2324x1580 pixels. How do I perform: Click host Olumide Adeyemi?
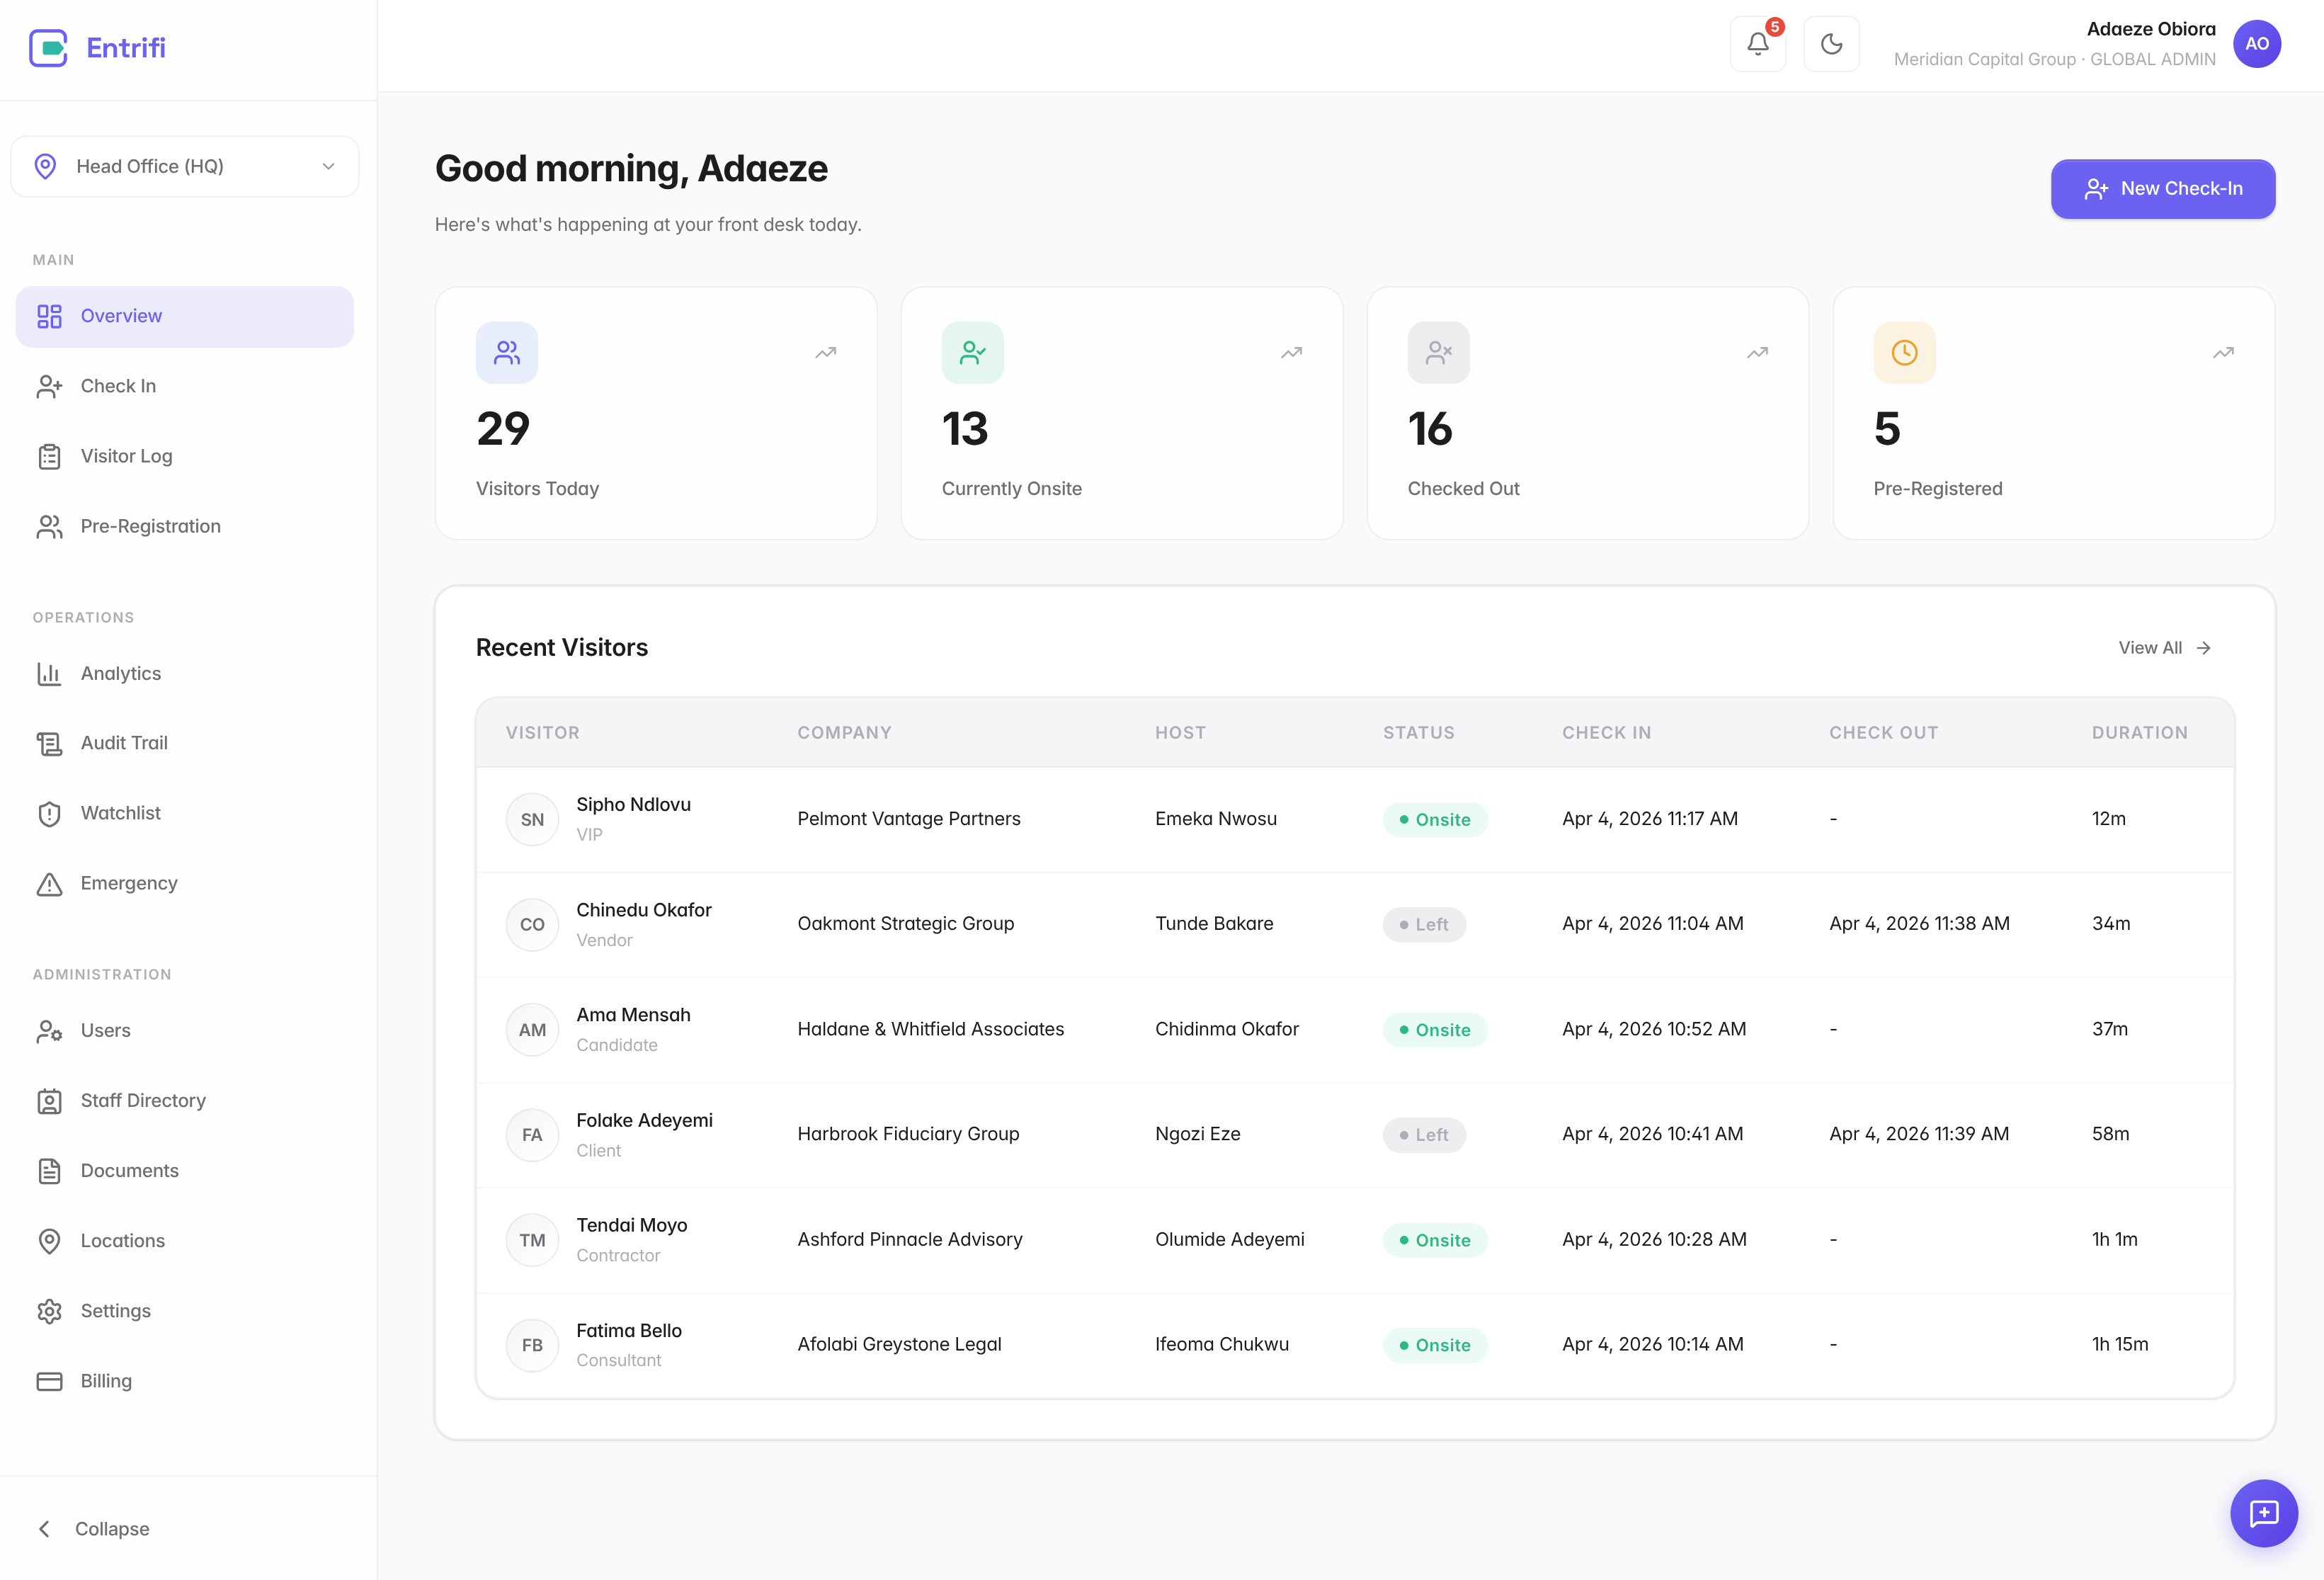[x=1229, y=1239]
